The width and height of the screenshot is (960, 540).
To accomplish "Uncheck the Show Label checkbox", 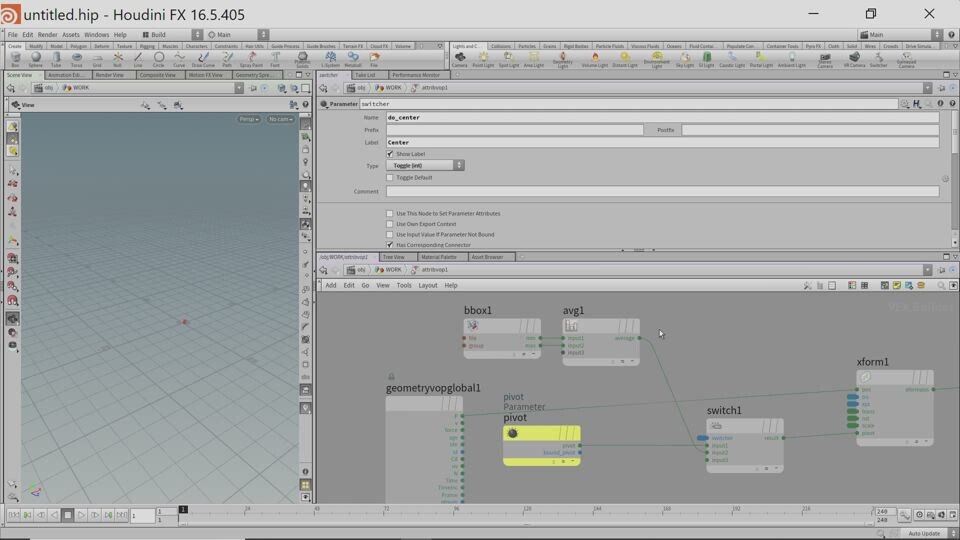I will tap(390, 154).
